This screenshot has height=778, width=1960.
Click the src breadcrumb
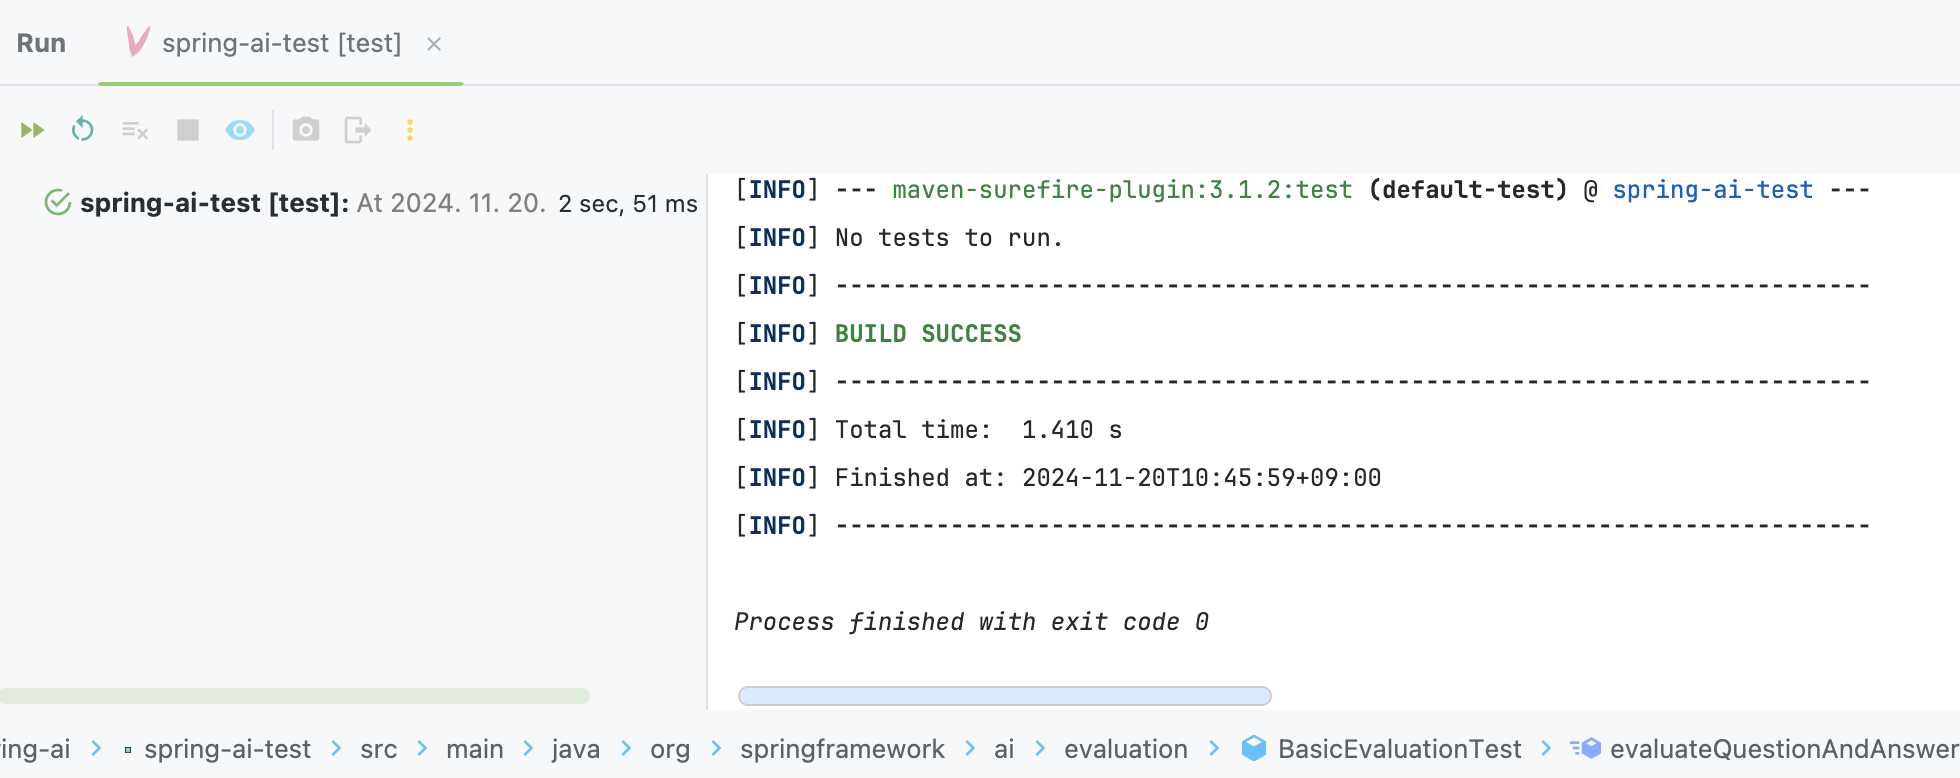(x=379, y=749)
